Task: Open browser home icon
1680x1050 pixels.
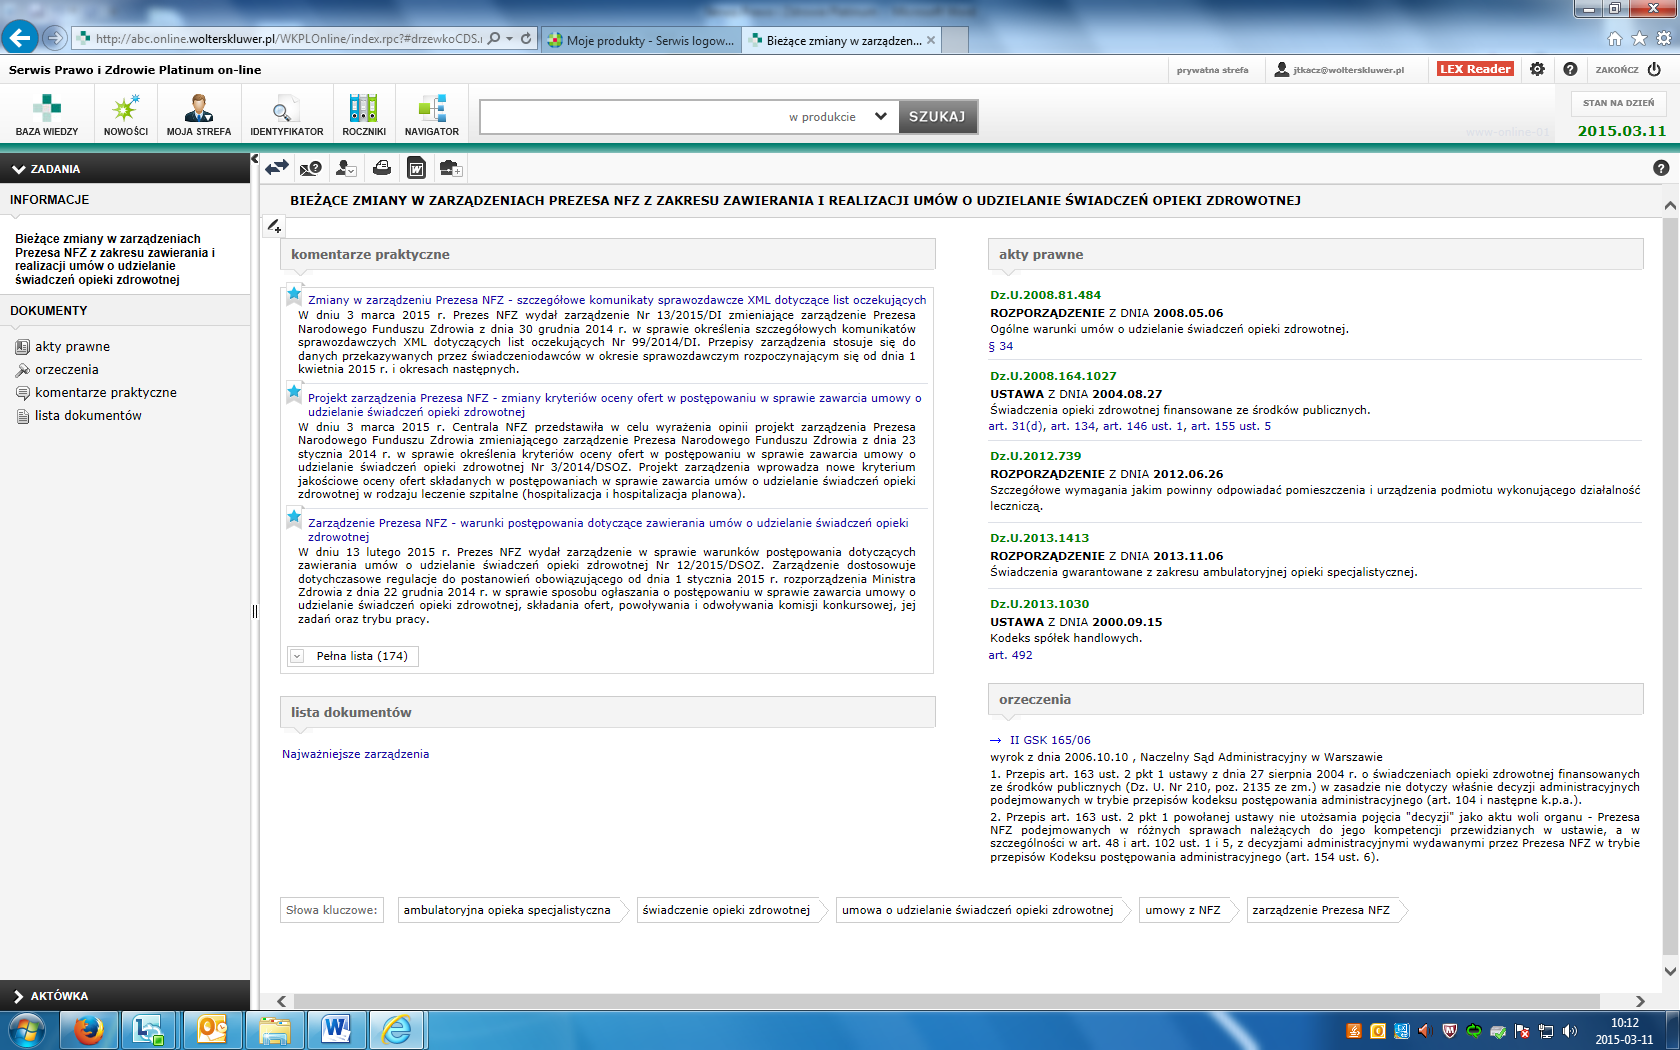Action: (x=1615, y=38)
